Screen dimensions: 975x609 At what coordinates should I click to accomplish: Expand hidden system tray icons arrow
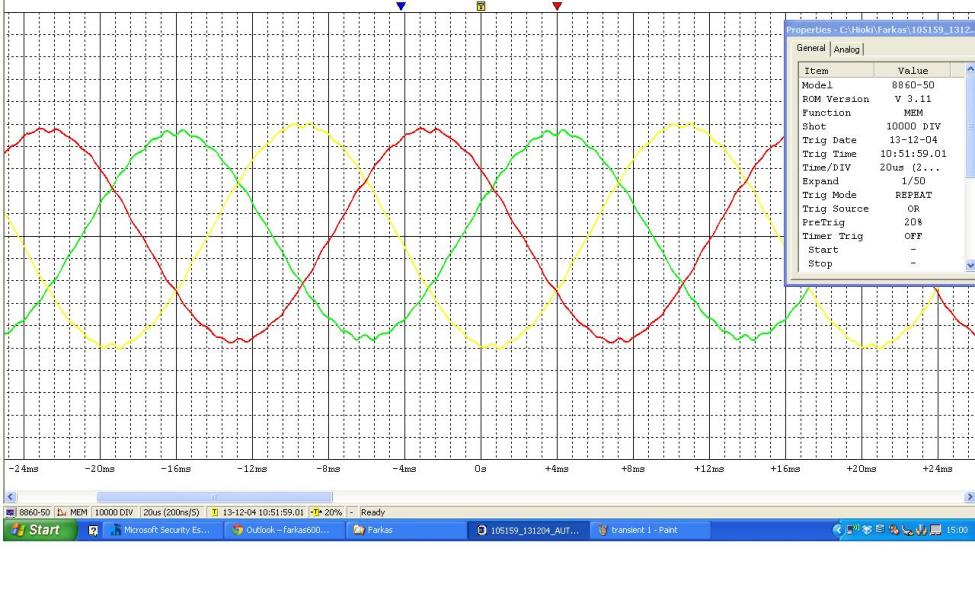point(838,530)
